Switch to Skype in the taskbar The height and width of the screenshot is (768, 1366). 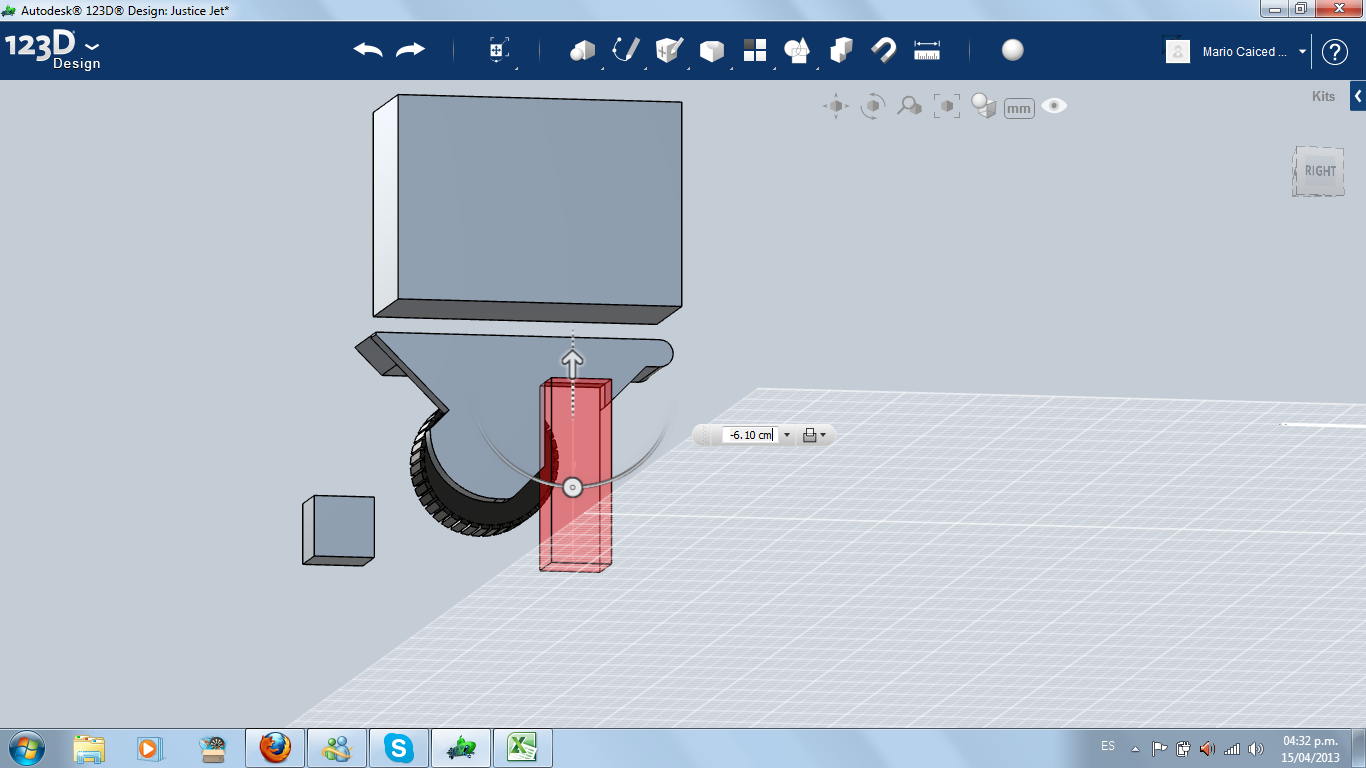tap(399, 748)
